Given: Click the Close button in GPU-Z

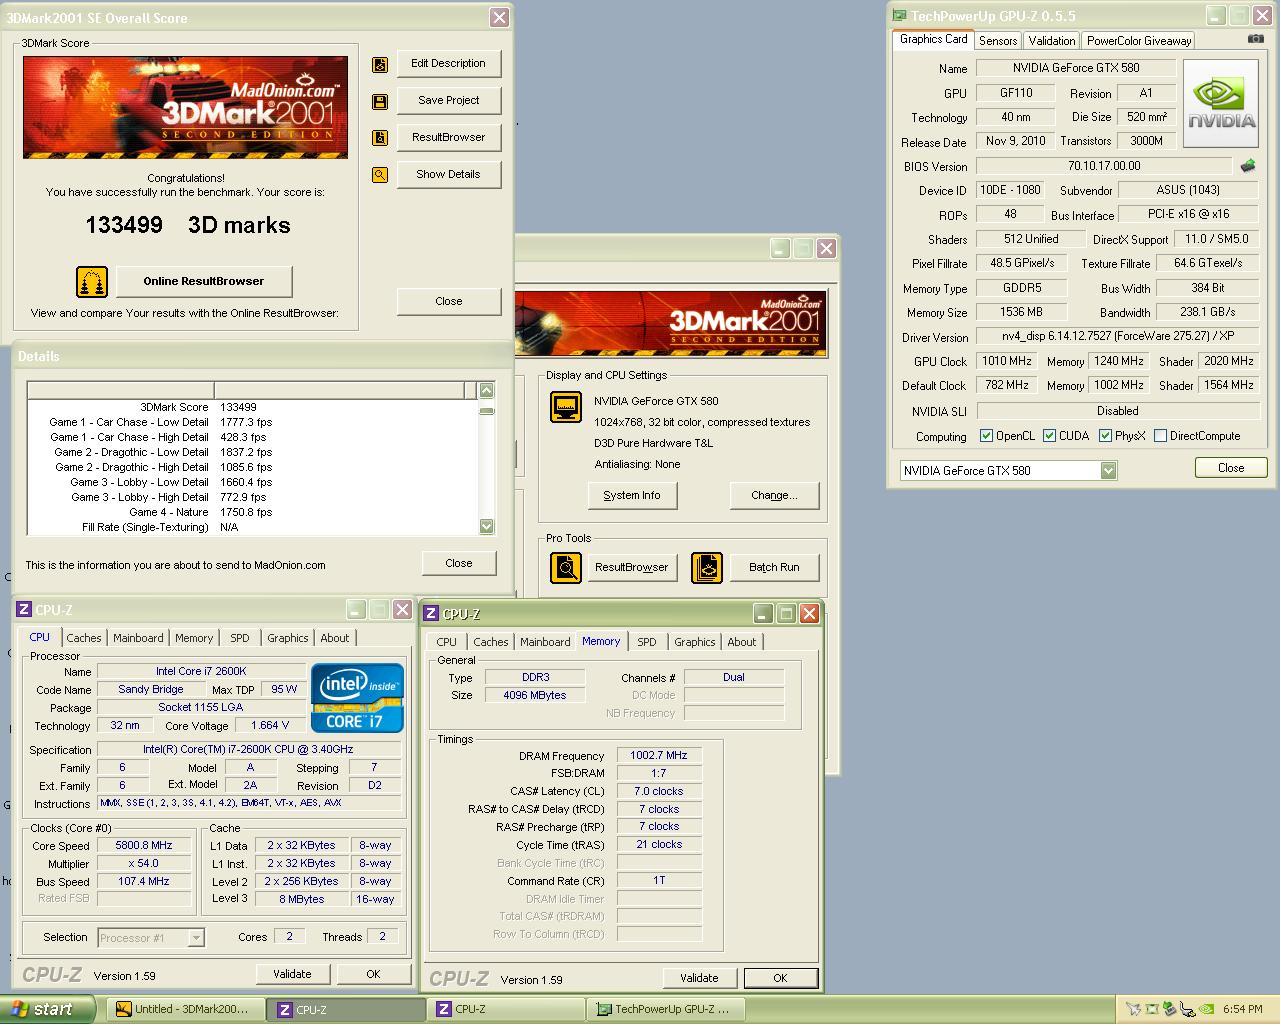Looking at the screenshot, I should click(1231, 468).
